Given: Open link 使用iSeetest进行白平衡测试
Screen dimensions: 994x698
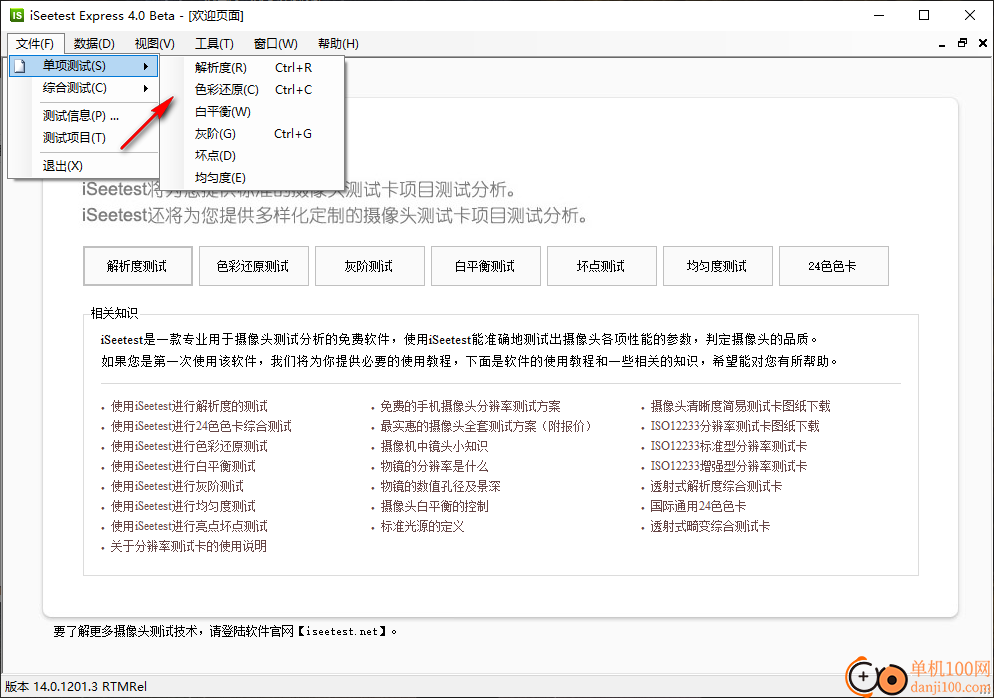Looking at the screenshot, I should (x=183, y=467).
